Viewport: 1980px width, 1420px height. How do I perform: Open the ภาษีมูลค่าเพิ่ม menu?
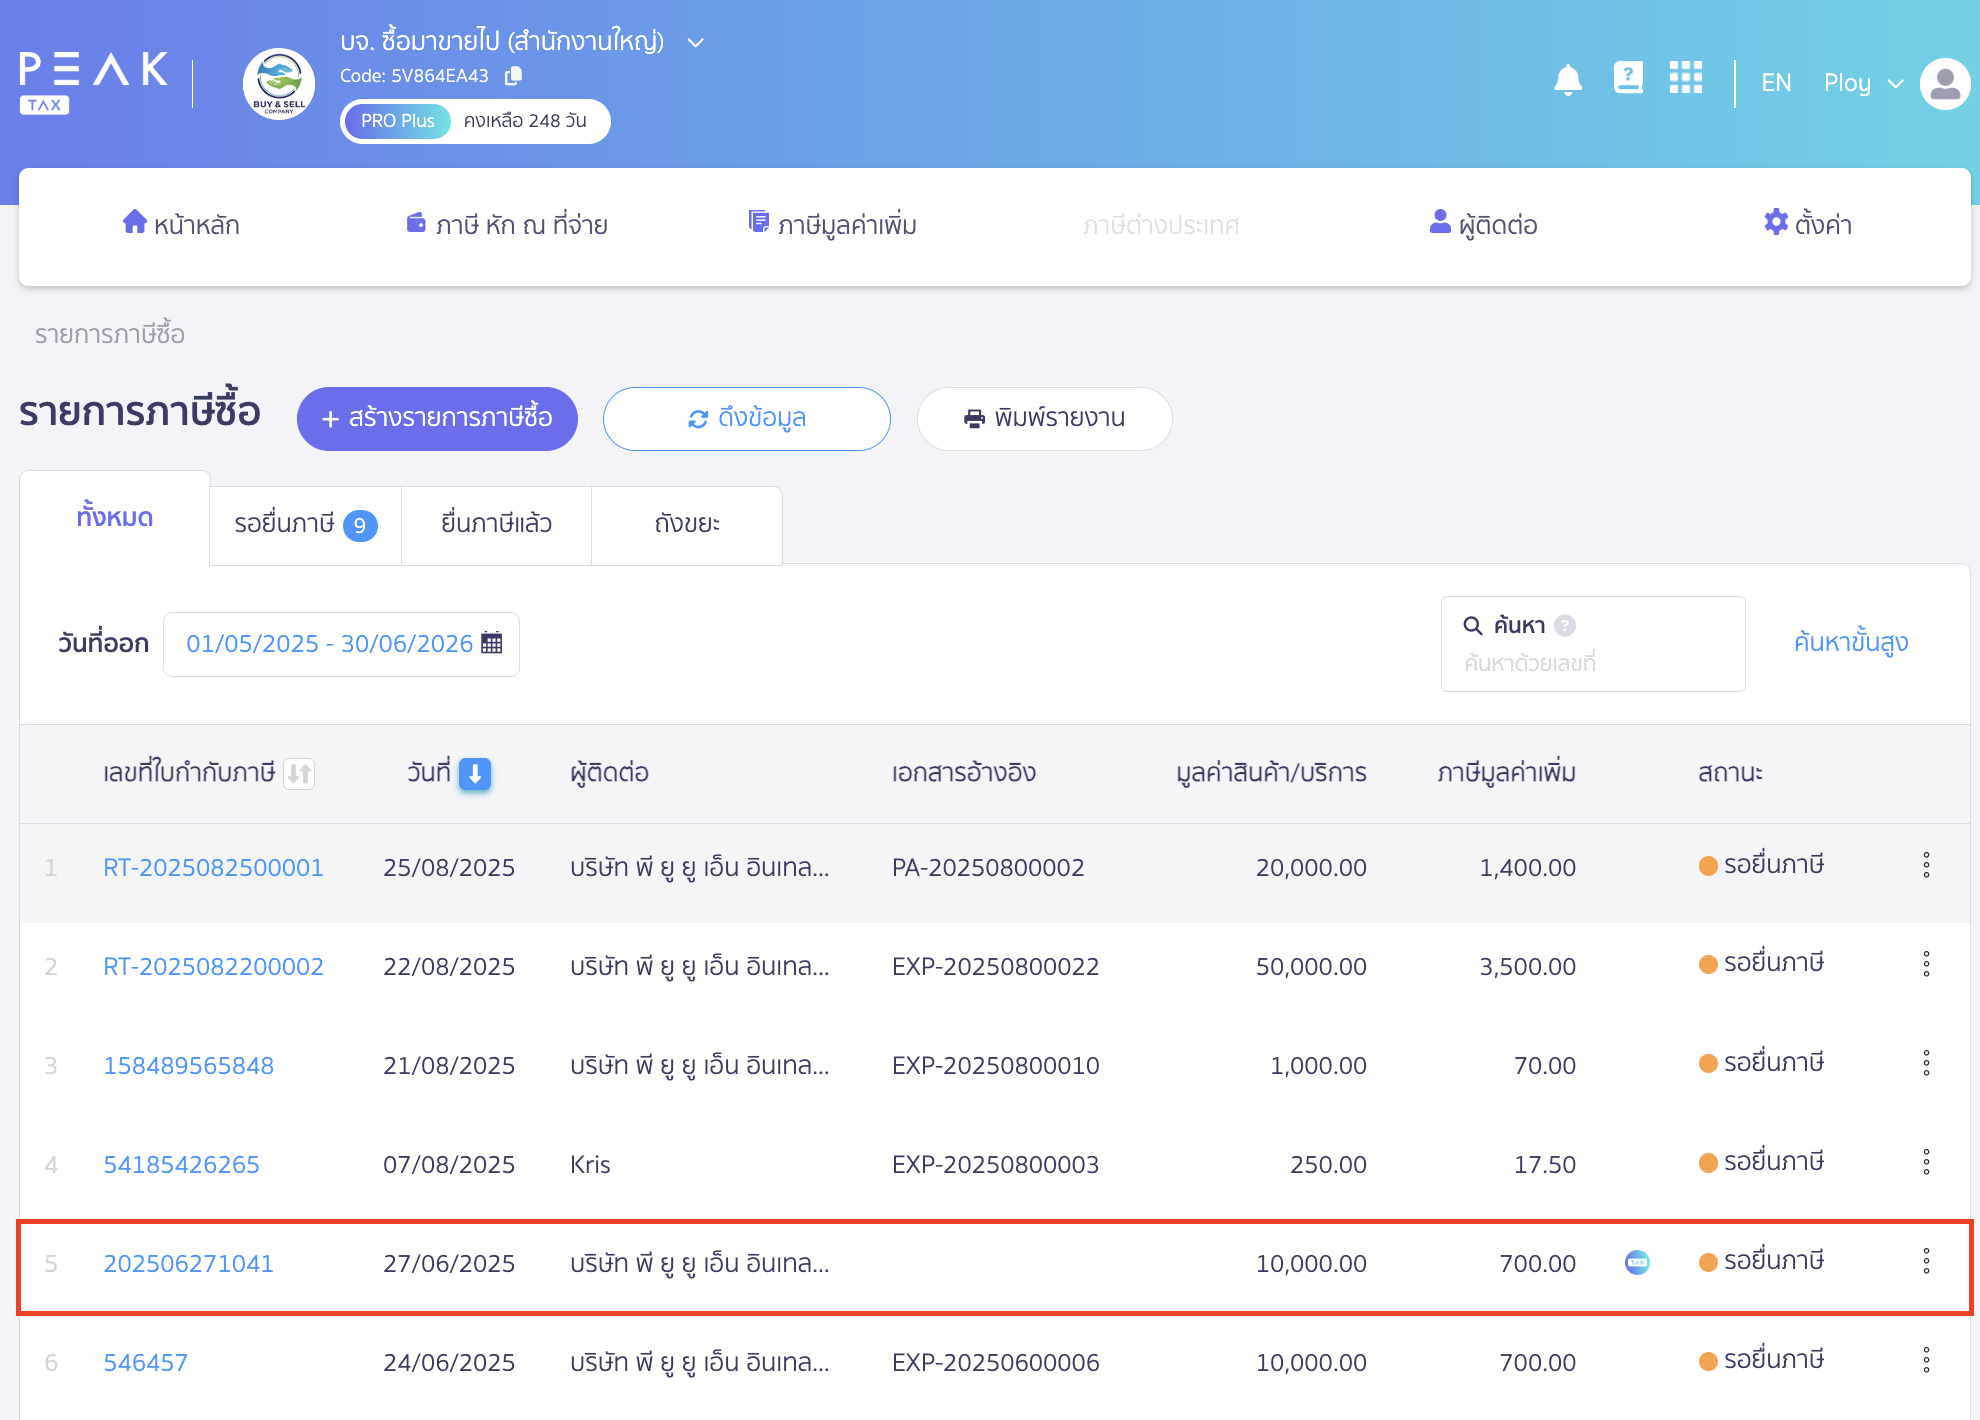pyautogui.click(x=833, y=225)
